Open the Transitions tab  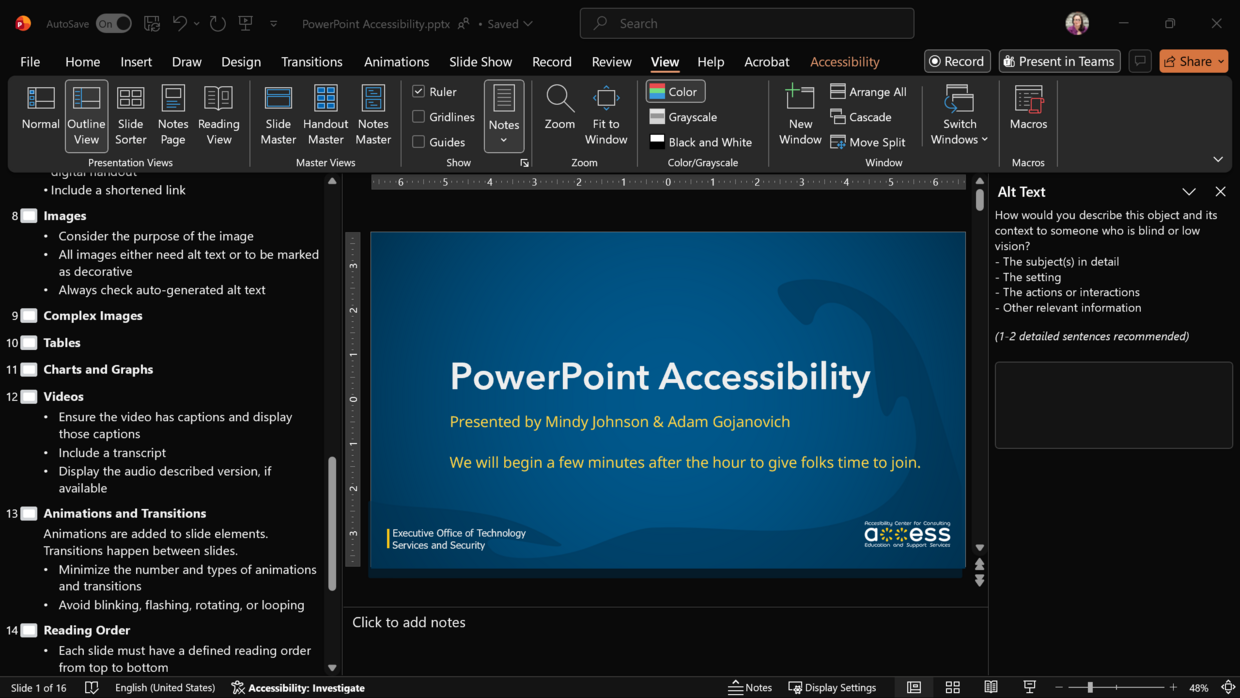click(x=311, y=61)
